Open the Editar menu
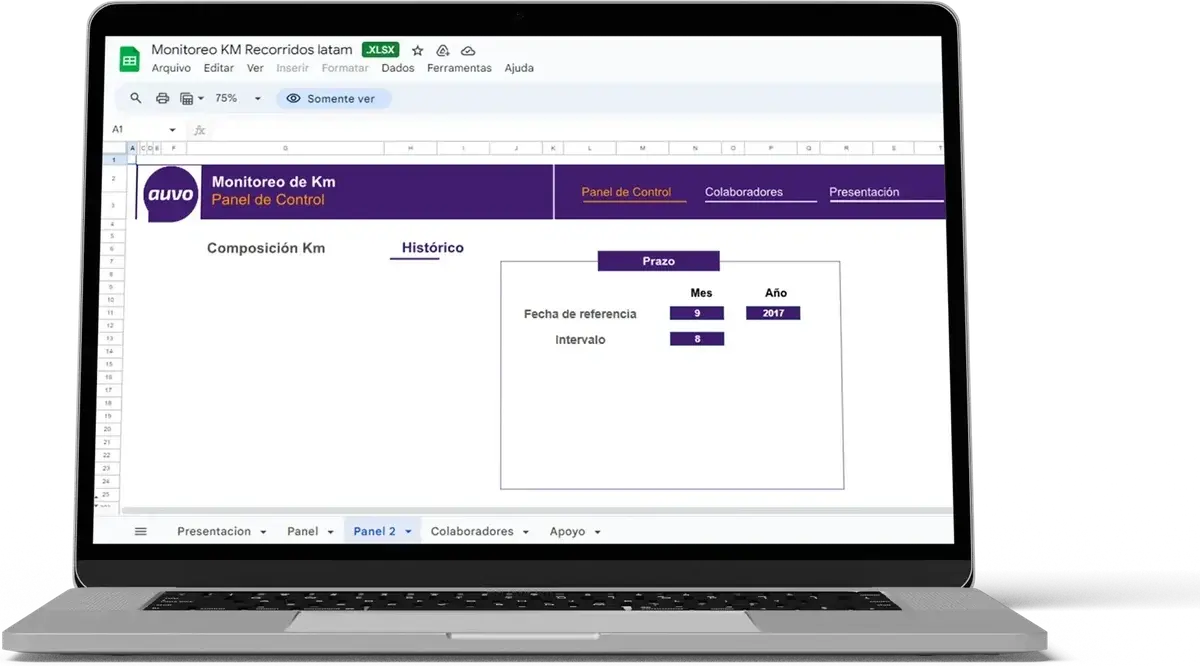The image size is (1200, 666). pyautogui.click(x=219, y=68)
